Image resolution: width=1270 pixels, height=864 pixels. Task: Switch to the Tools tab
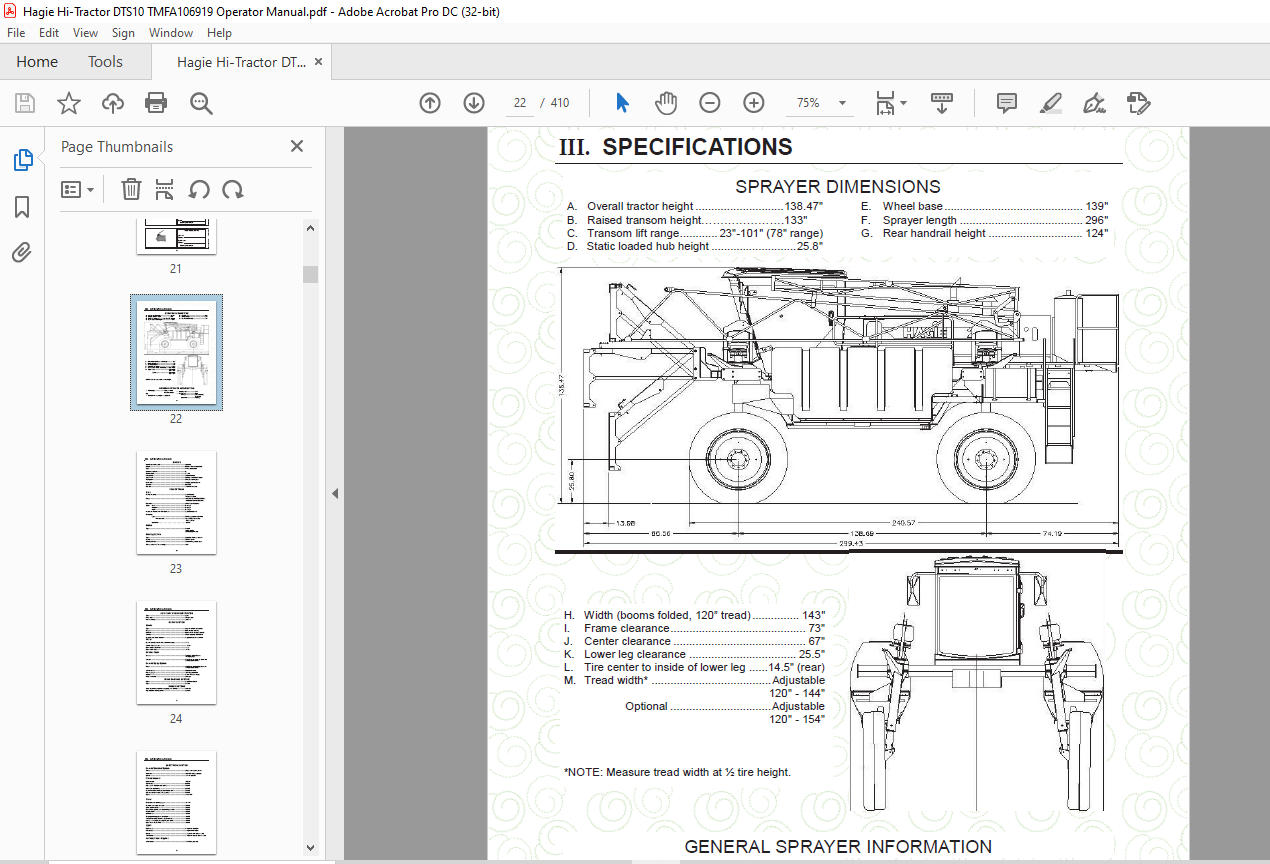pyautogui.click(x=105, y=62)
